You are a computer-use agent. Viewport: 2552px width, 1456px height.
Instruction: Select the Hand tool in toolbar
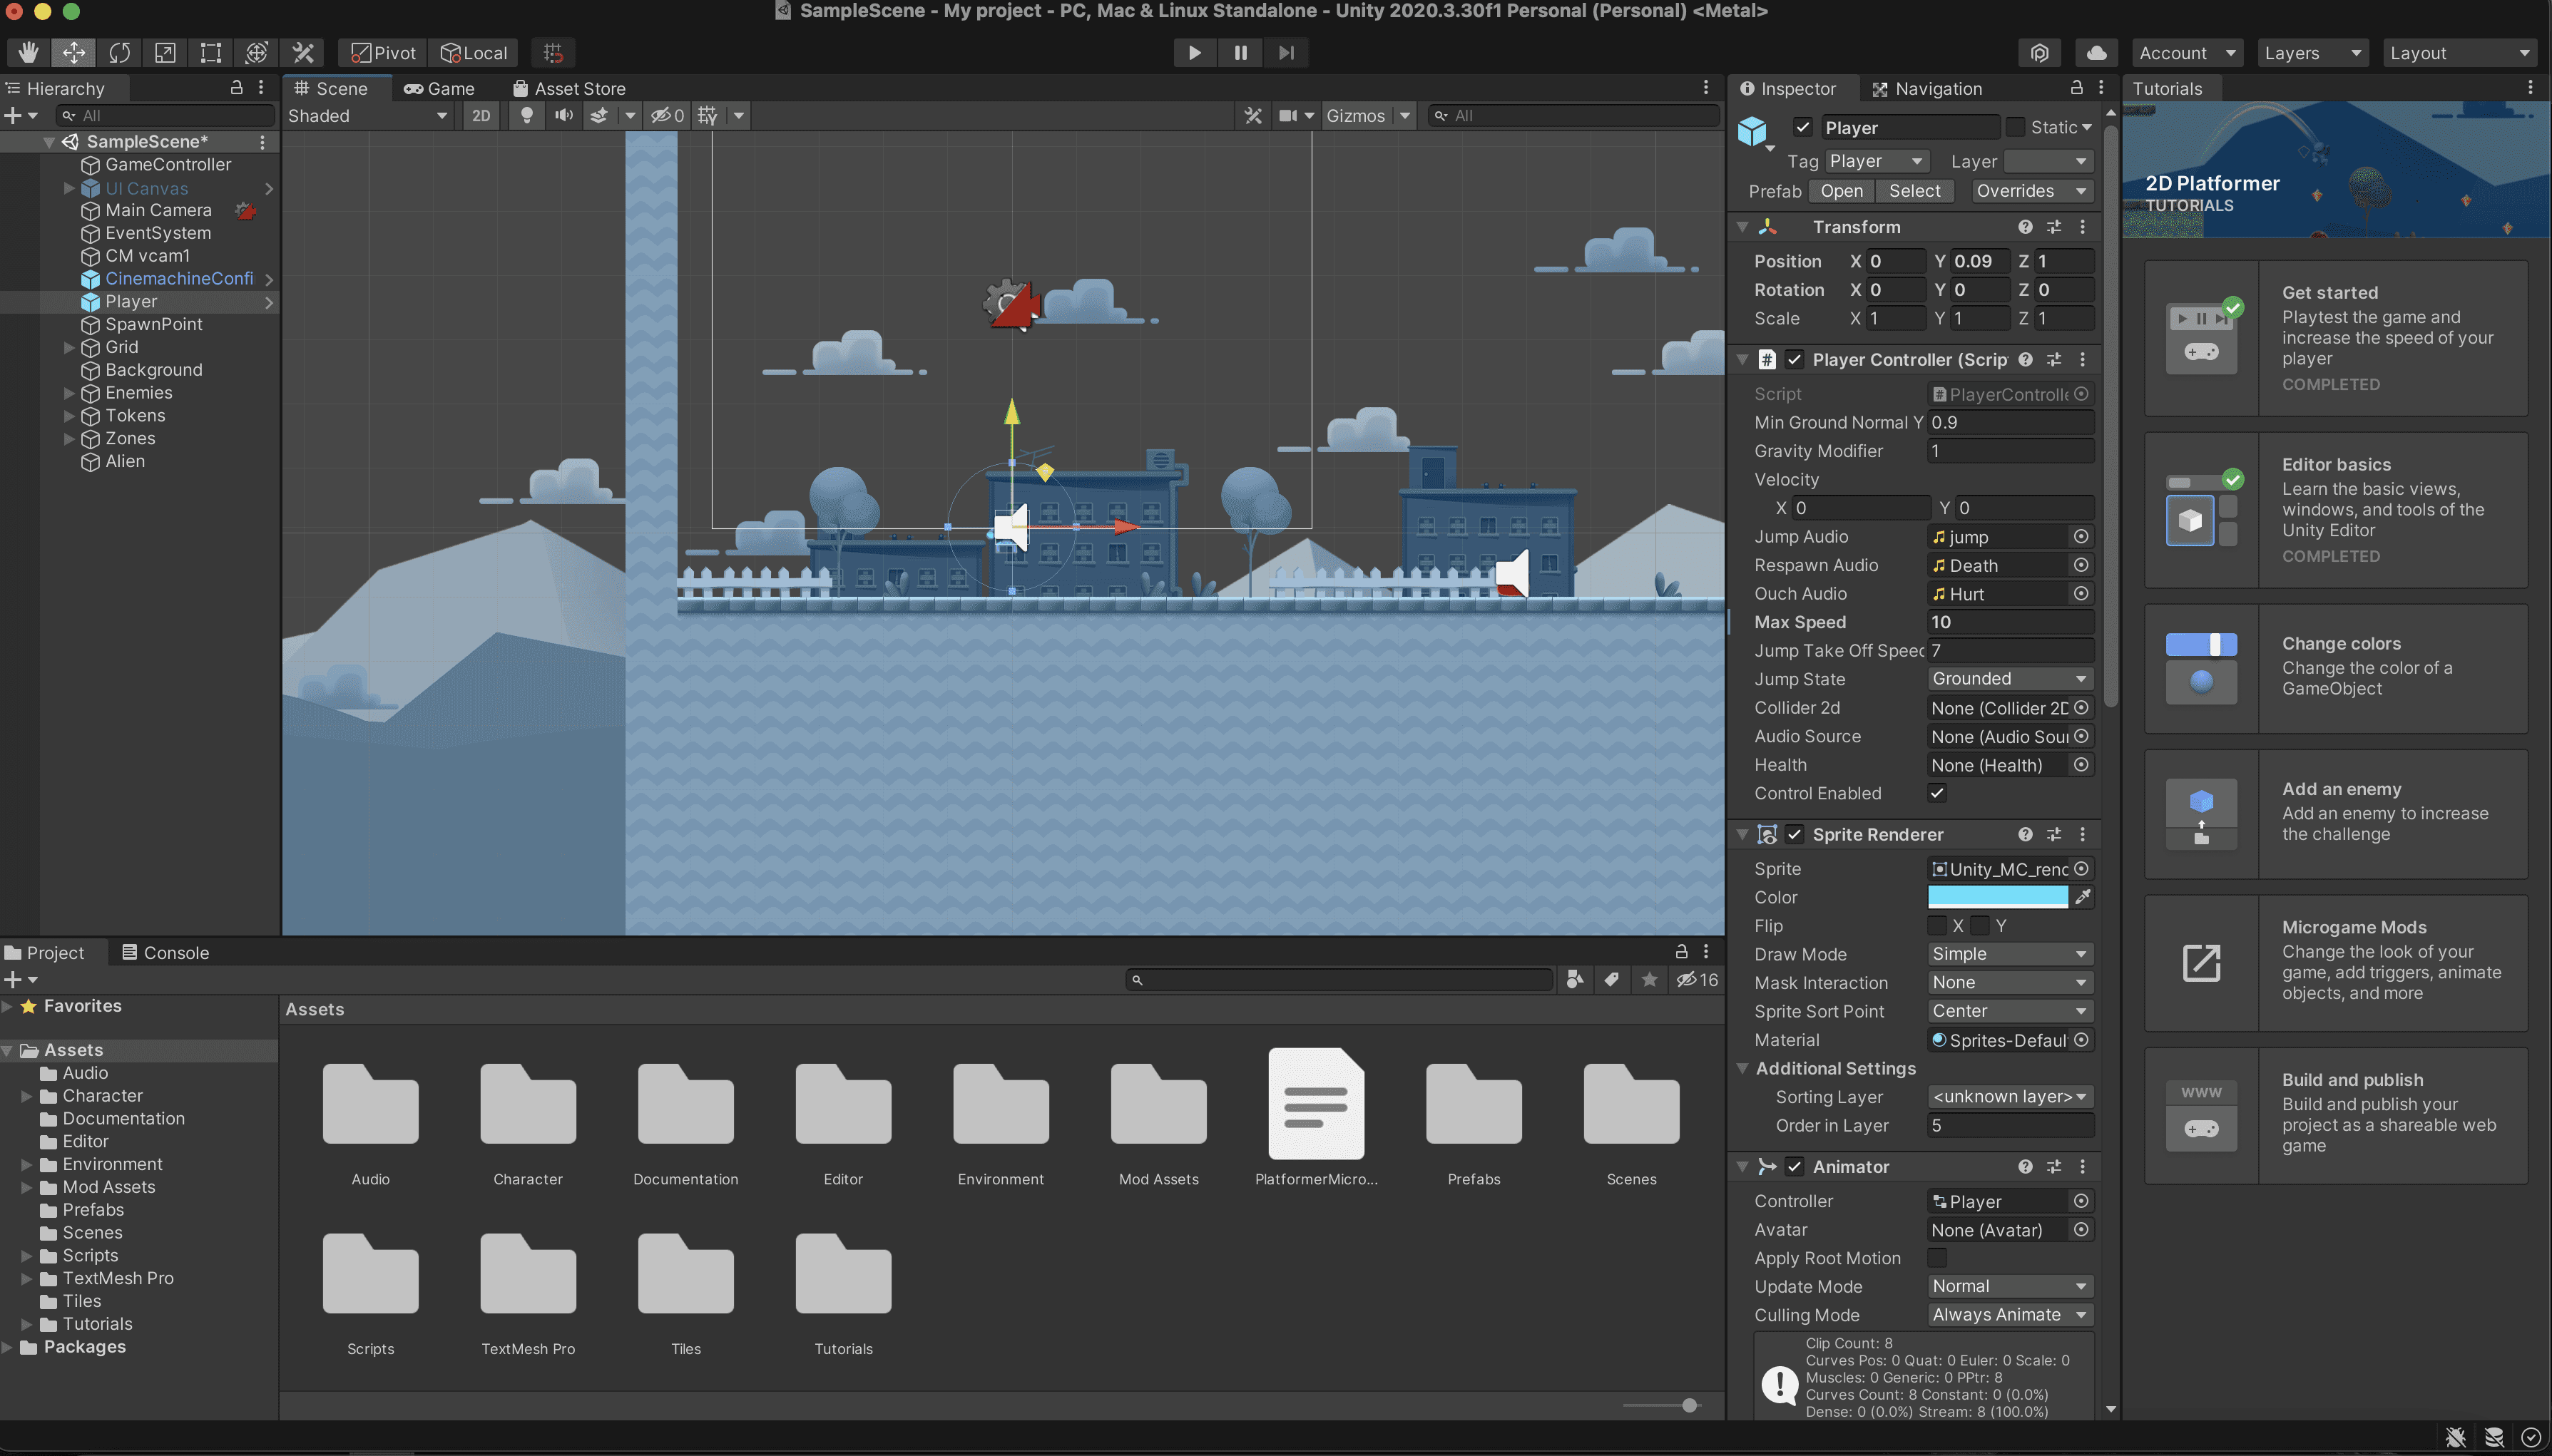pyautogui.click(x=28, y=52)
